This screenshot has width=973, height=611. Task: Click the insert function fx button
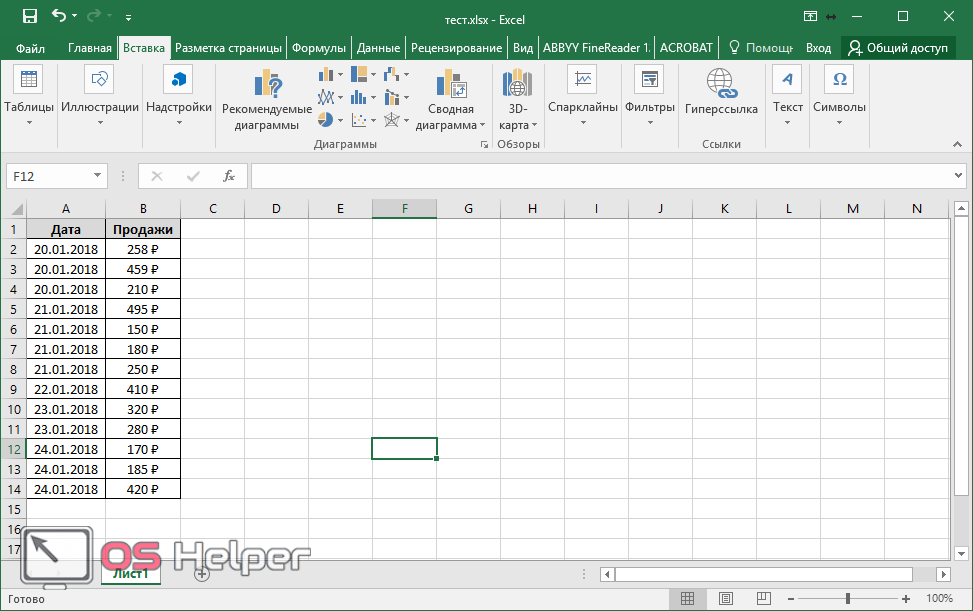[x=228, y=176]
